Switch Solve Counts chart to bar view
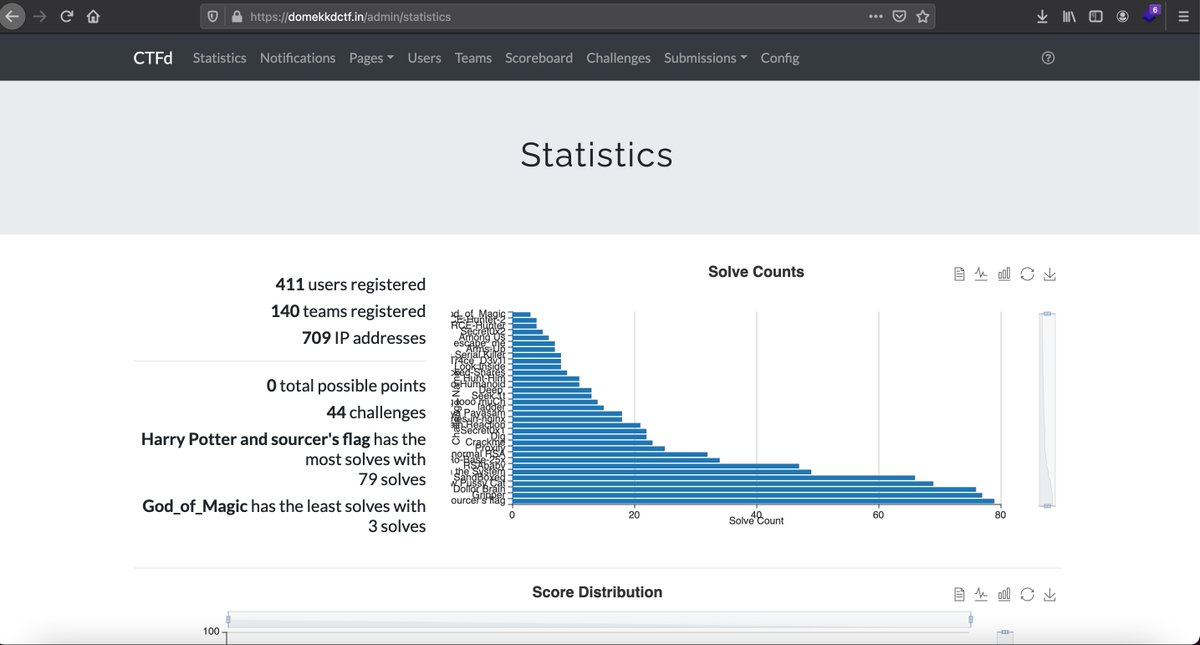Viewport: 1200px width, 645px height. 1004,274
